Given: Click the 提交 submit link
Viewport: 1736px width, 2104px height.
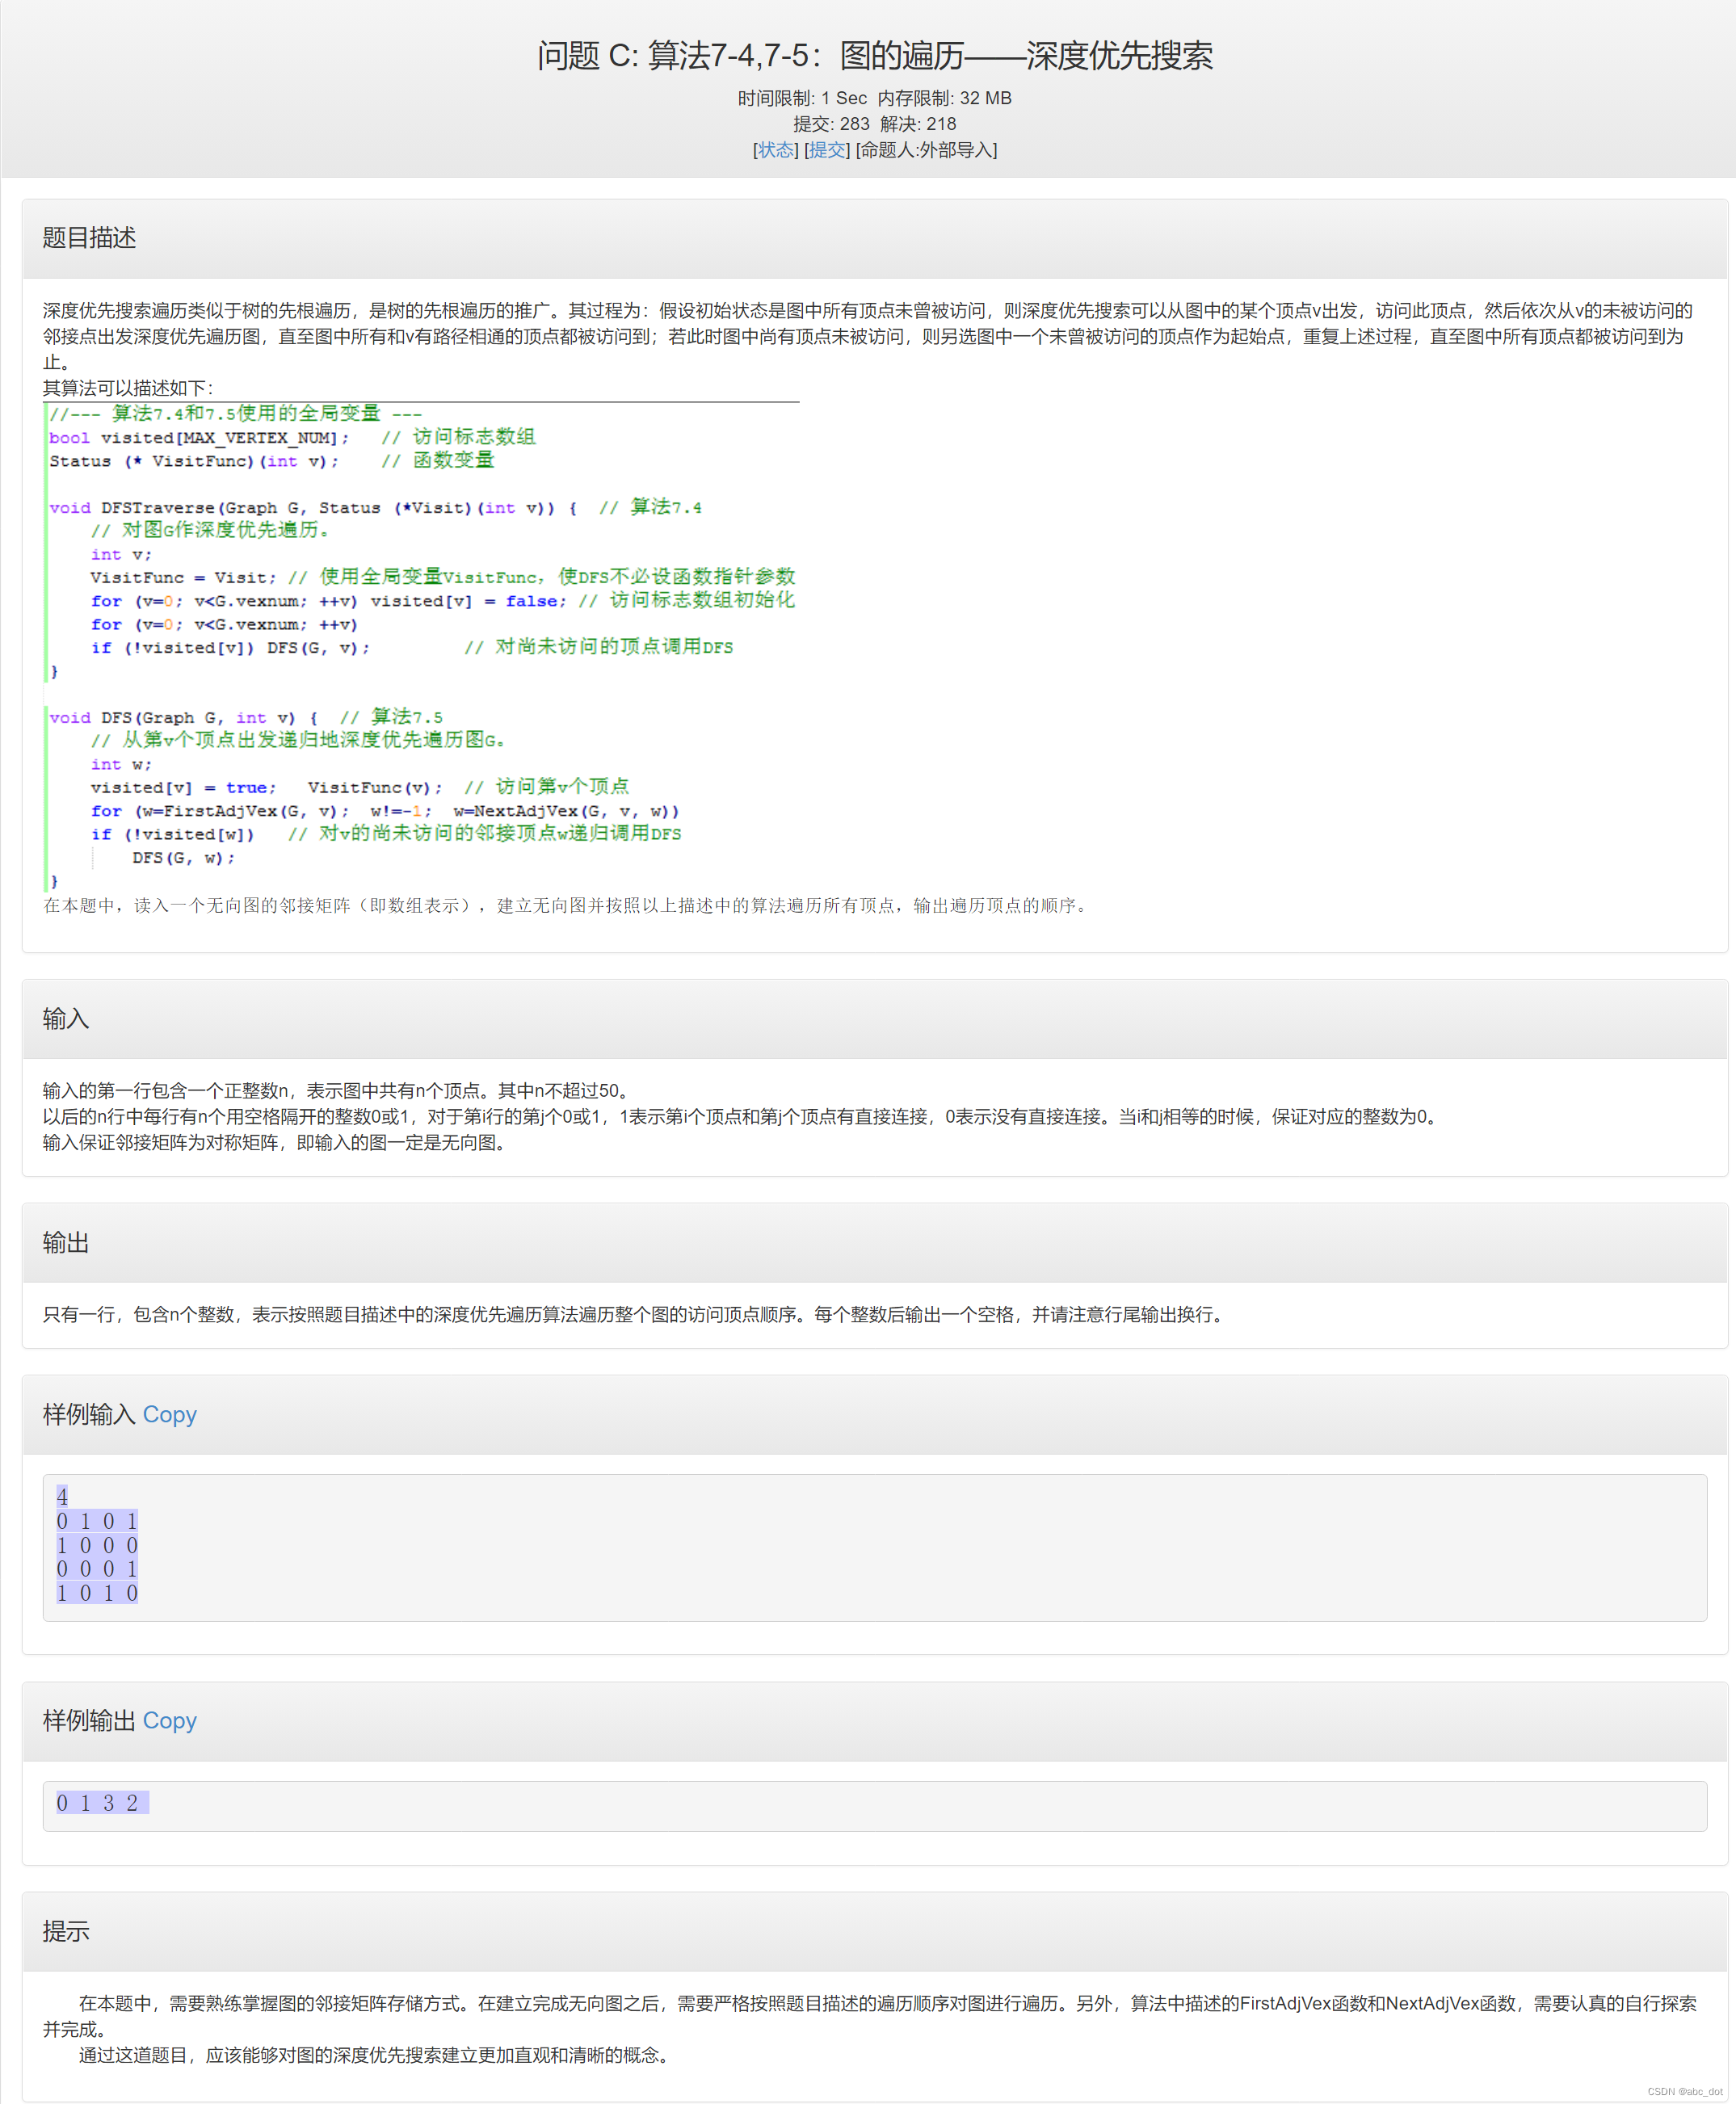Looking at the screenshot, I should point(827,150).
